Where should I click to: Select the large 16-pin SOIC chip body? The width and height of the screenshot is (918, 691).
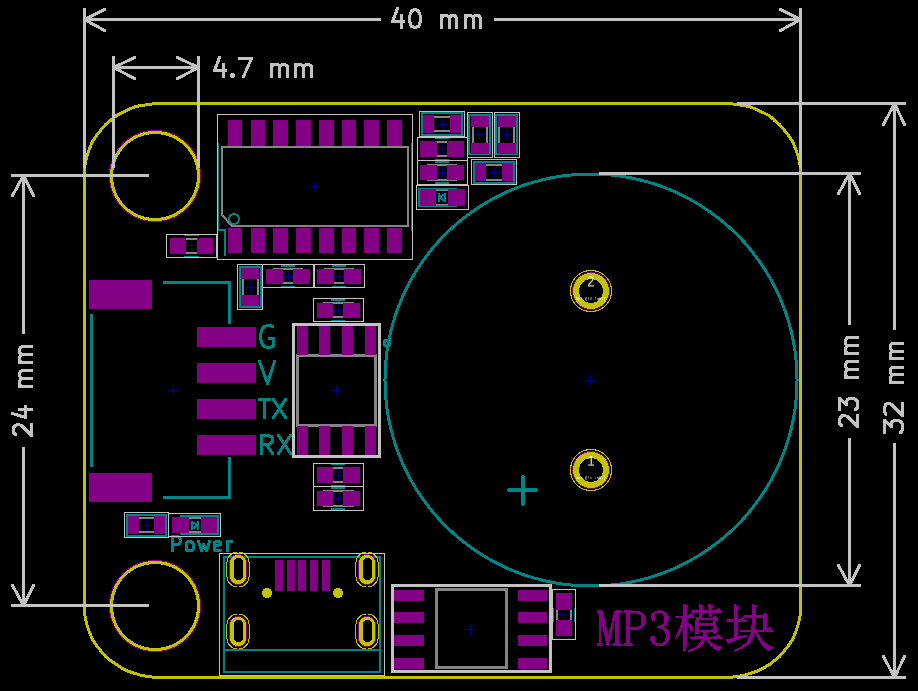[315, 187]
